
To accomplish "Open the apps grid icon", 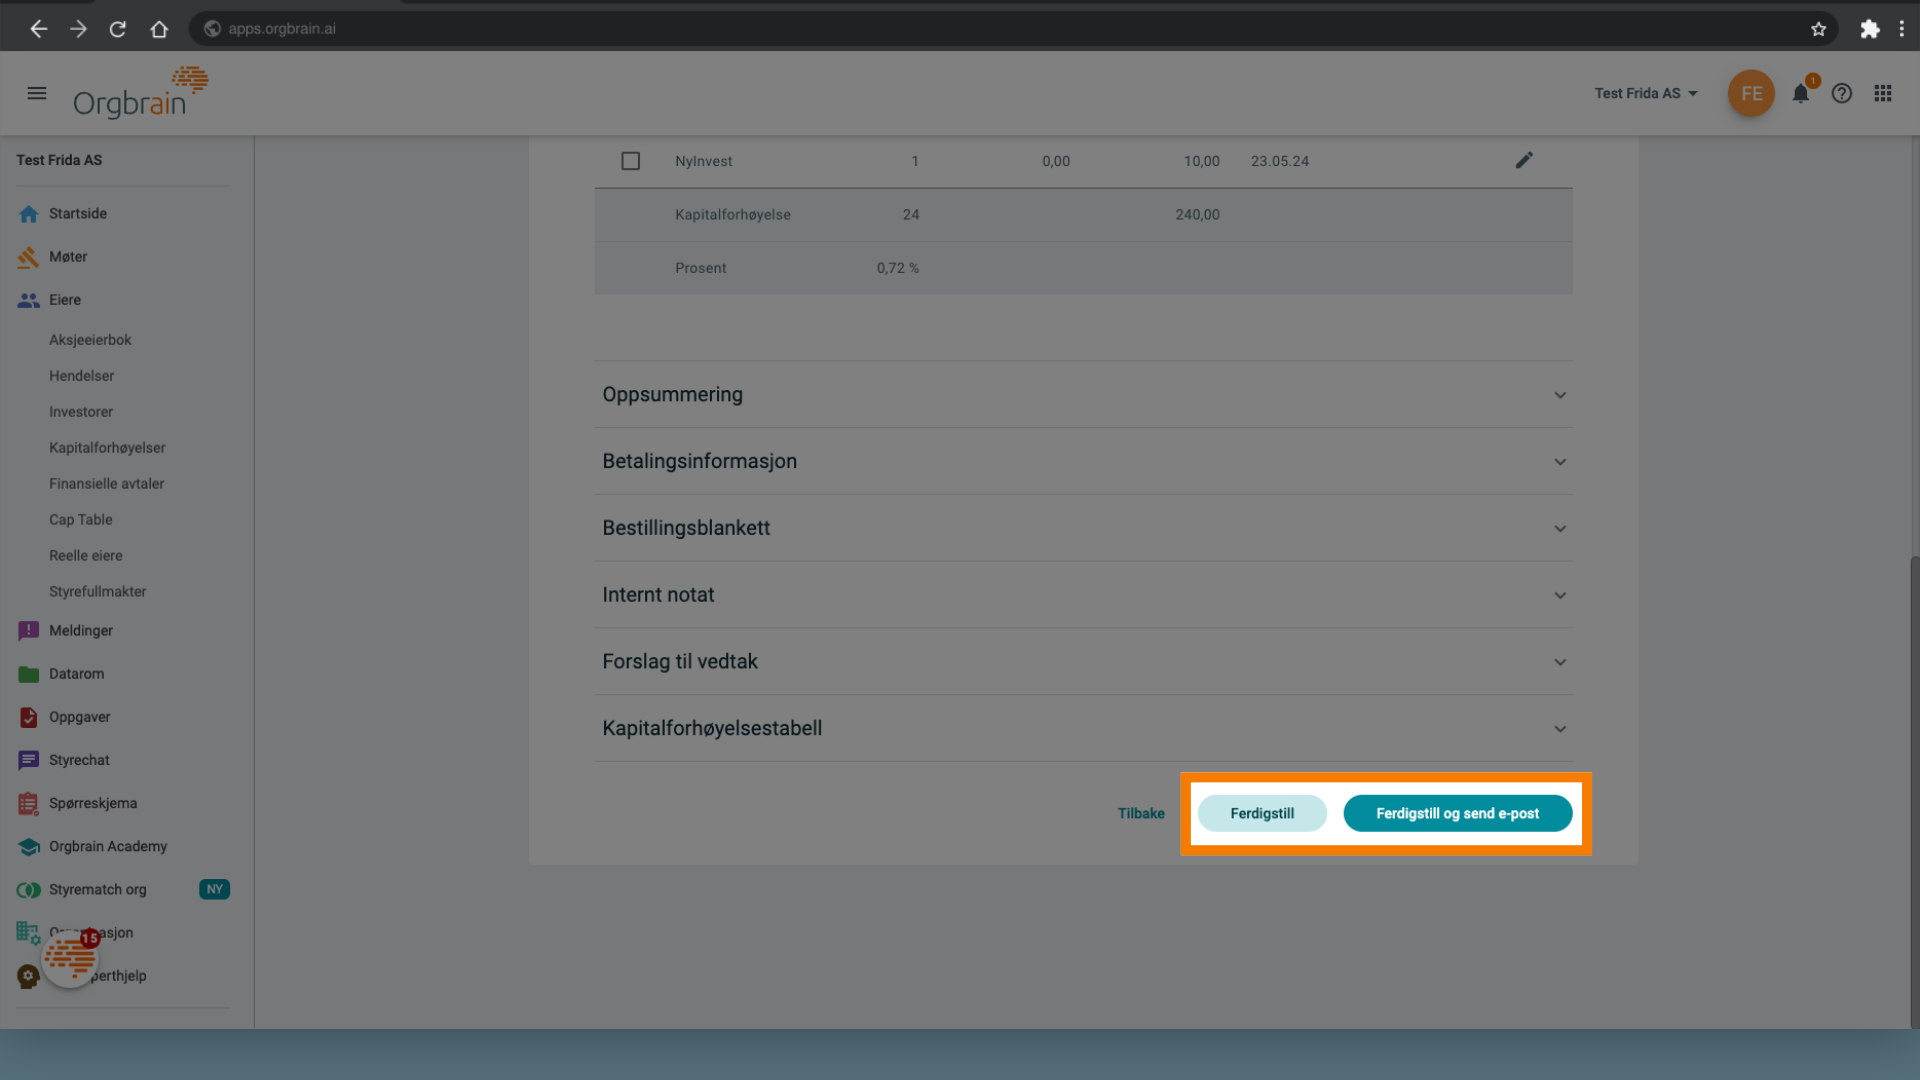I will click(x=1883, y=93).
